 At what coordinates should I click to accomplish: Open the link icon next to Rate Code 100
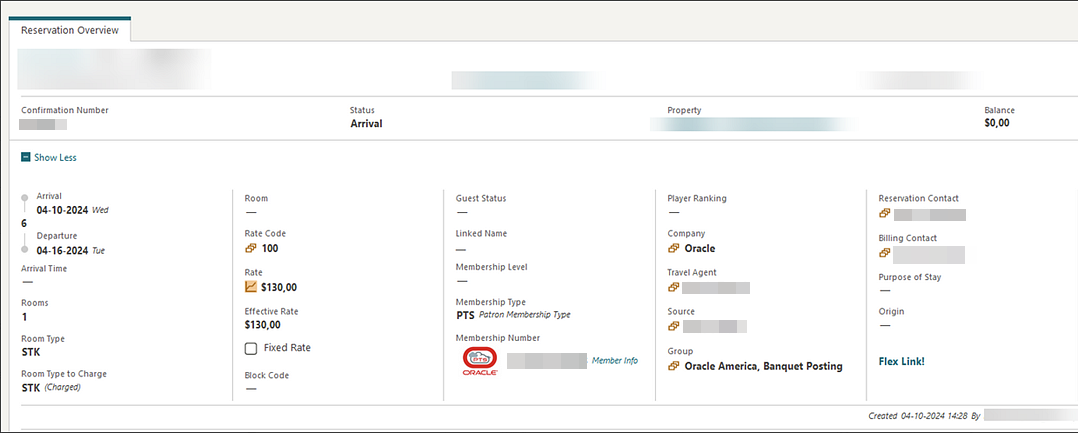click(251, 248)
